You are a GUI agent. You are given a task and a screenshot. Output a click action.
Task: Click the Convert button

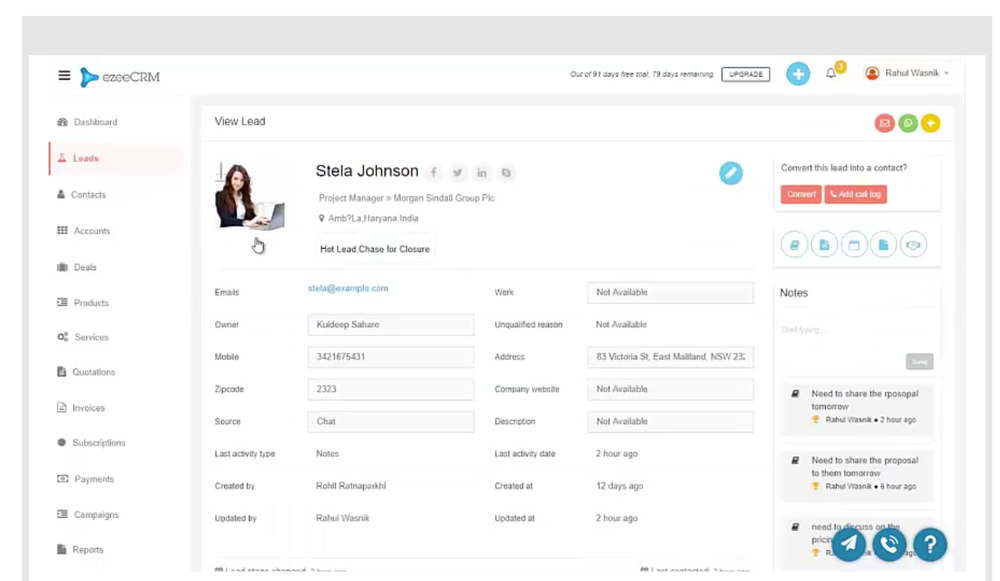click(800, 194)
